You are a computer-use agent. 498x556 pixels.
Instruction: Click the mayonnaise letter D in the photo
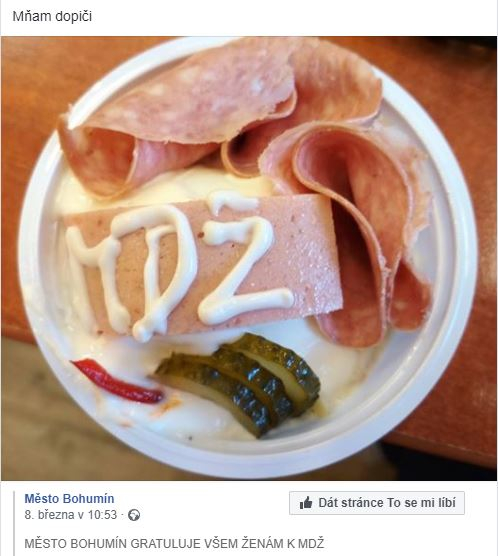pos(158,269)
